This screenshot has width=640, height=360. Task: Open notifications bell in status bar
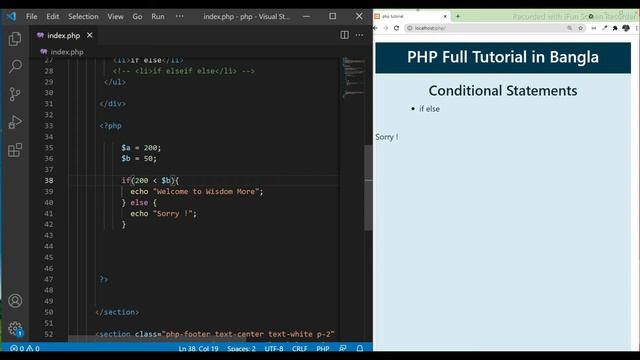pos(360,348)
